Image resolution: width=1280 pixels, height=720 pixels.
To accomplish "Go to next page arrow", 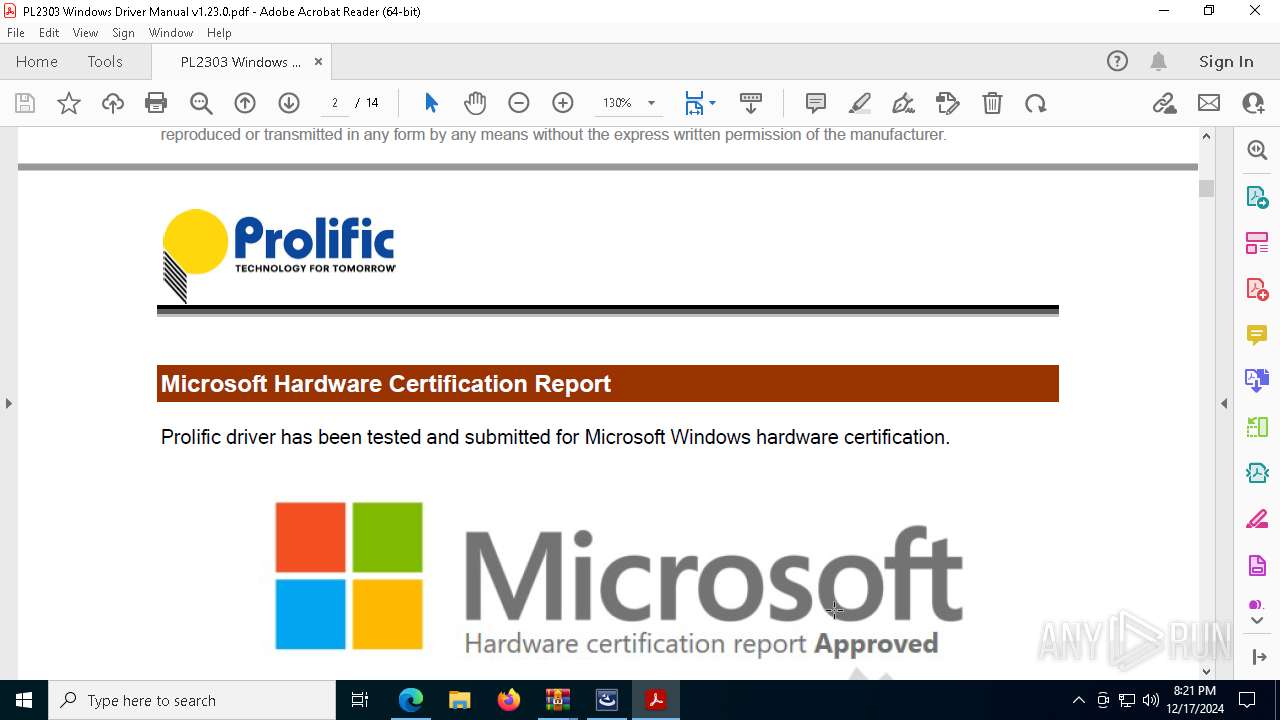I will point(289,103).
